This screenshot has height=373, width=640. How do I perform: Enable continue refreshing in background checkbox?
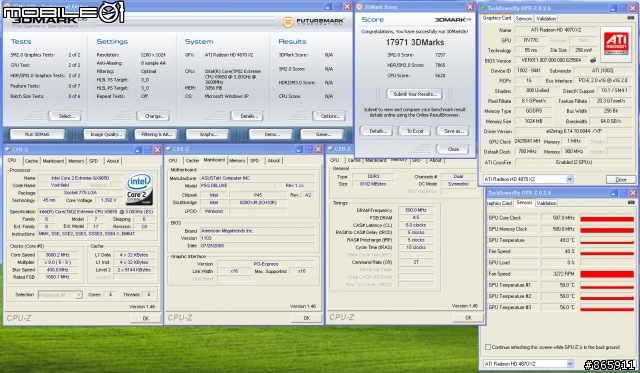pyautogui.click(x=488, y=347)
